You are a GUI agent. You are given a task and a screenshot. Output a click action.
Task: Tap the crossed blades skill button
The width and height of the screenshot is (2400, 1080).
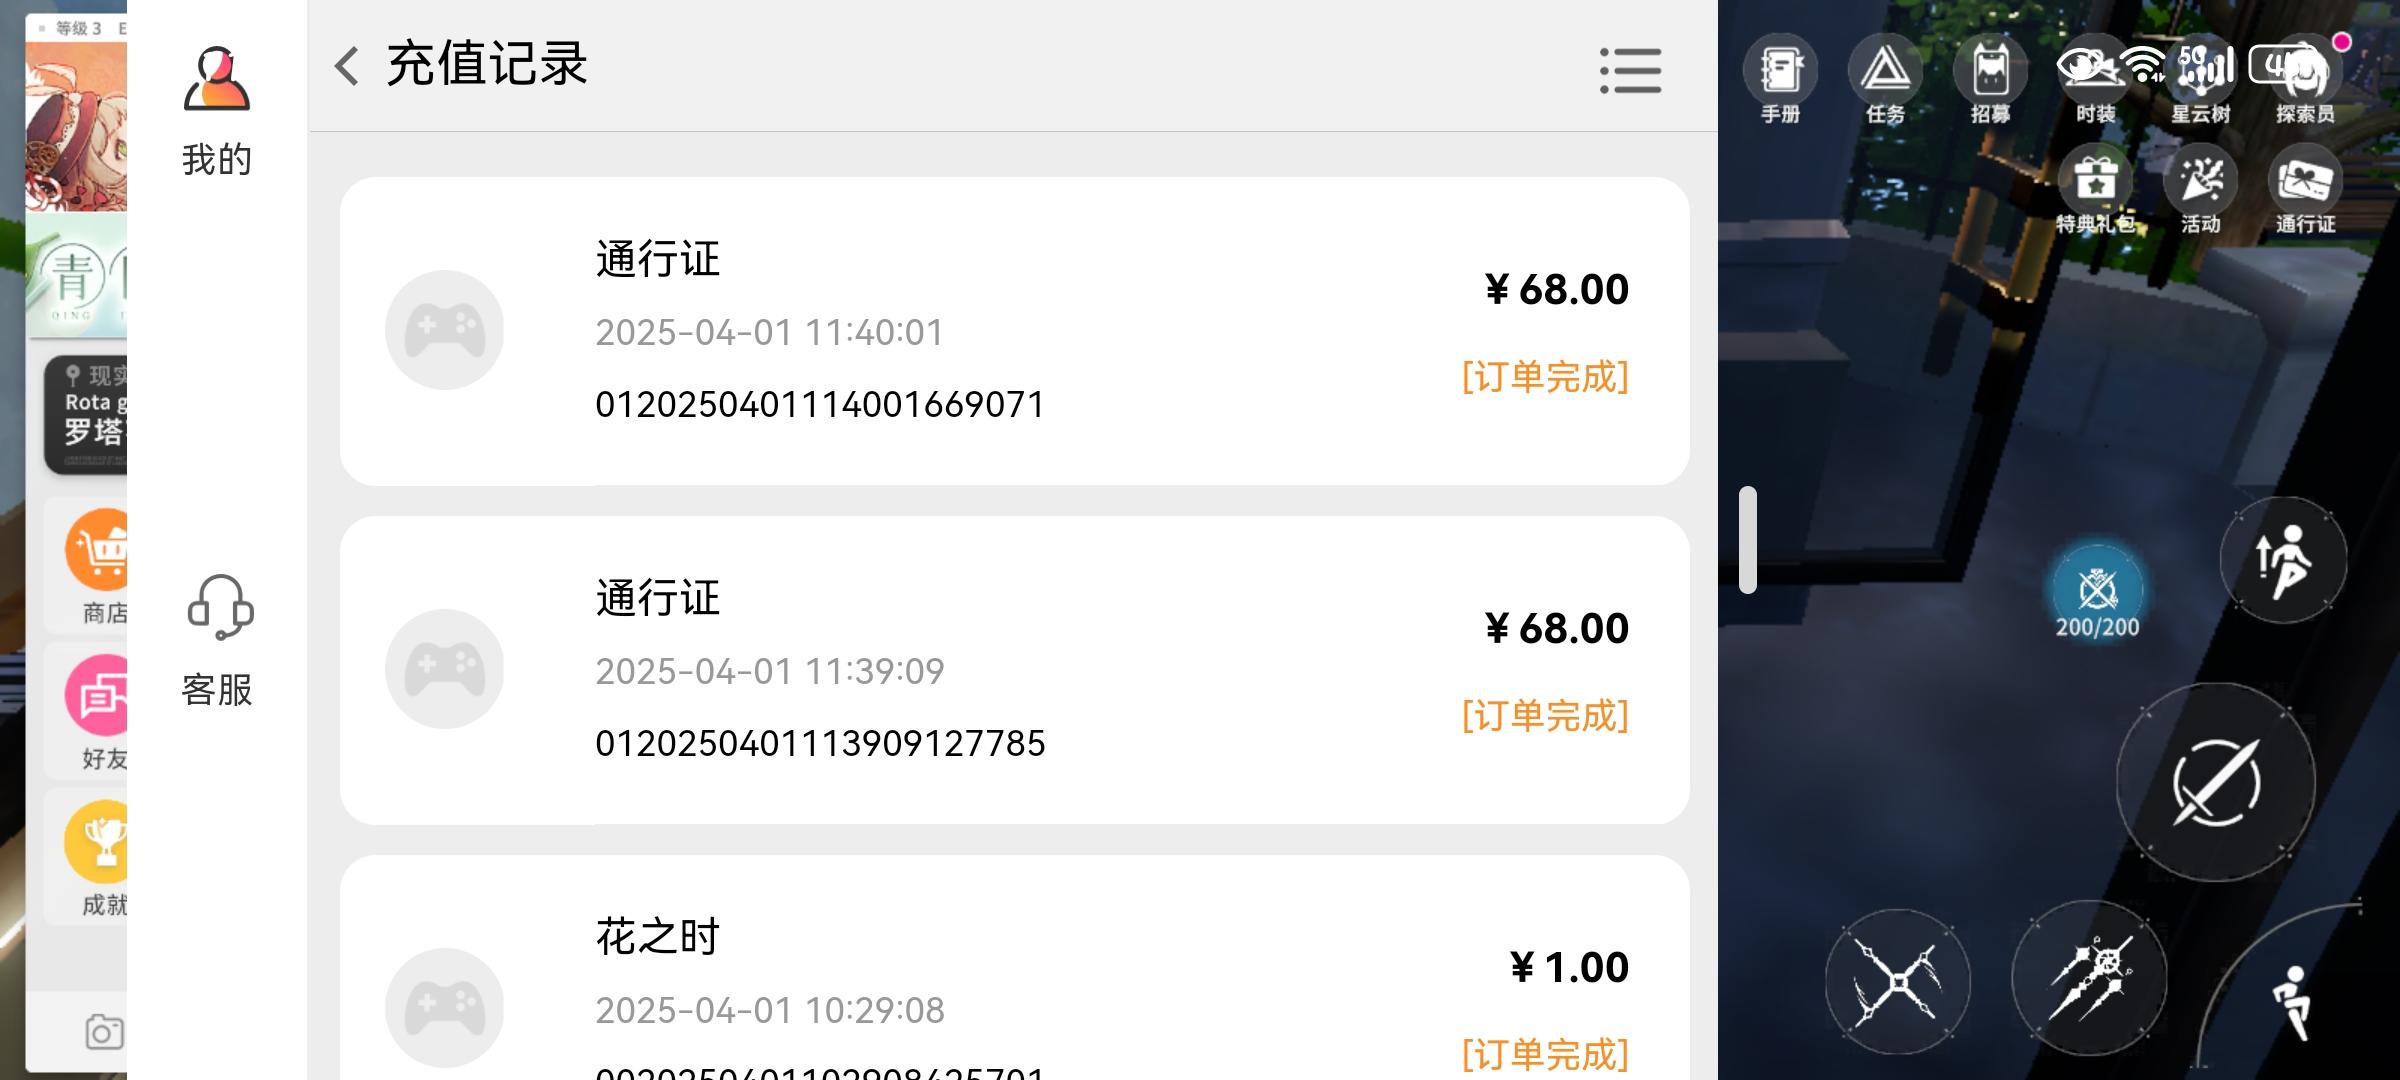click(x=1897, y=982)
